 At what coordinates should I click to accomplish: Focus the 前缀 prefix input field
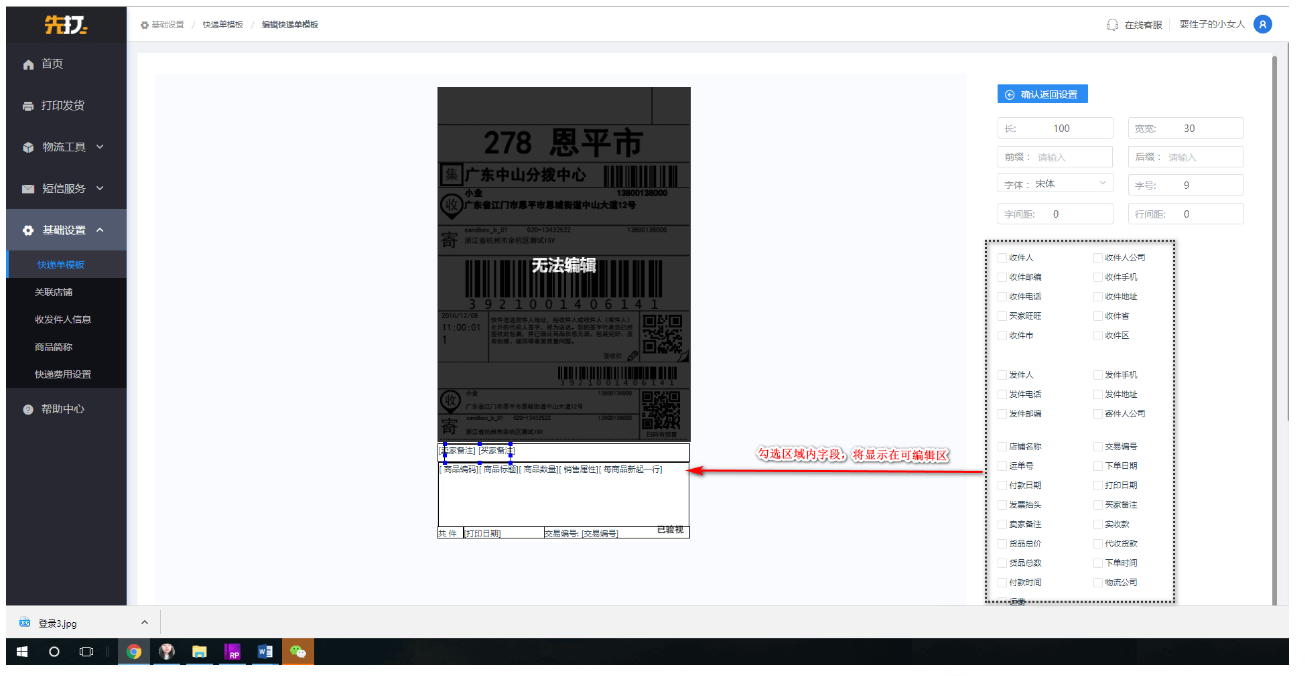click(1055, 157)
